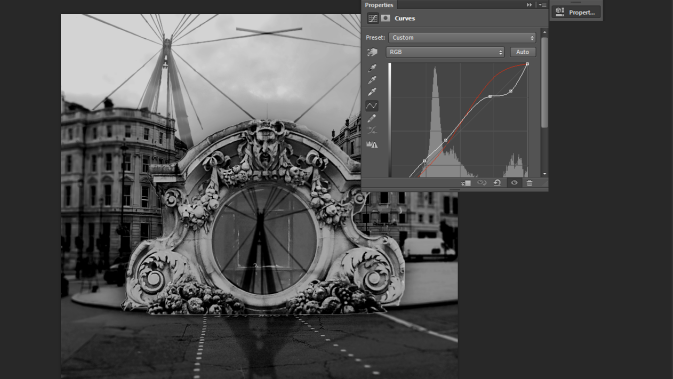Delete the Curves adjustment with trash icon
Viewport: 673px width, 379px height.
530,183
